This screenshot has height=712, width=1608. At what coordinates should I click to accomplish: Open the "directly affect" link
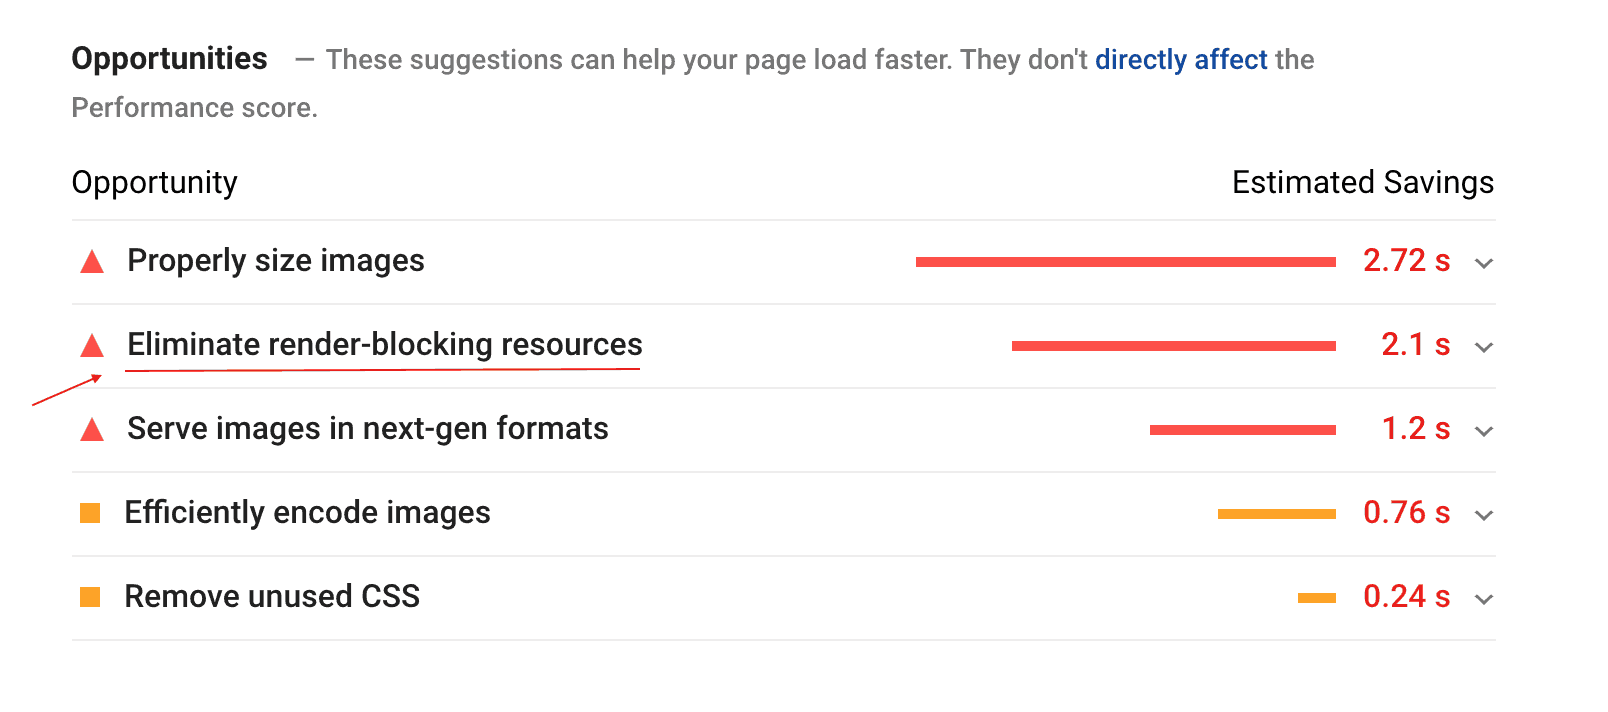point(1181,60)
